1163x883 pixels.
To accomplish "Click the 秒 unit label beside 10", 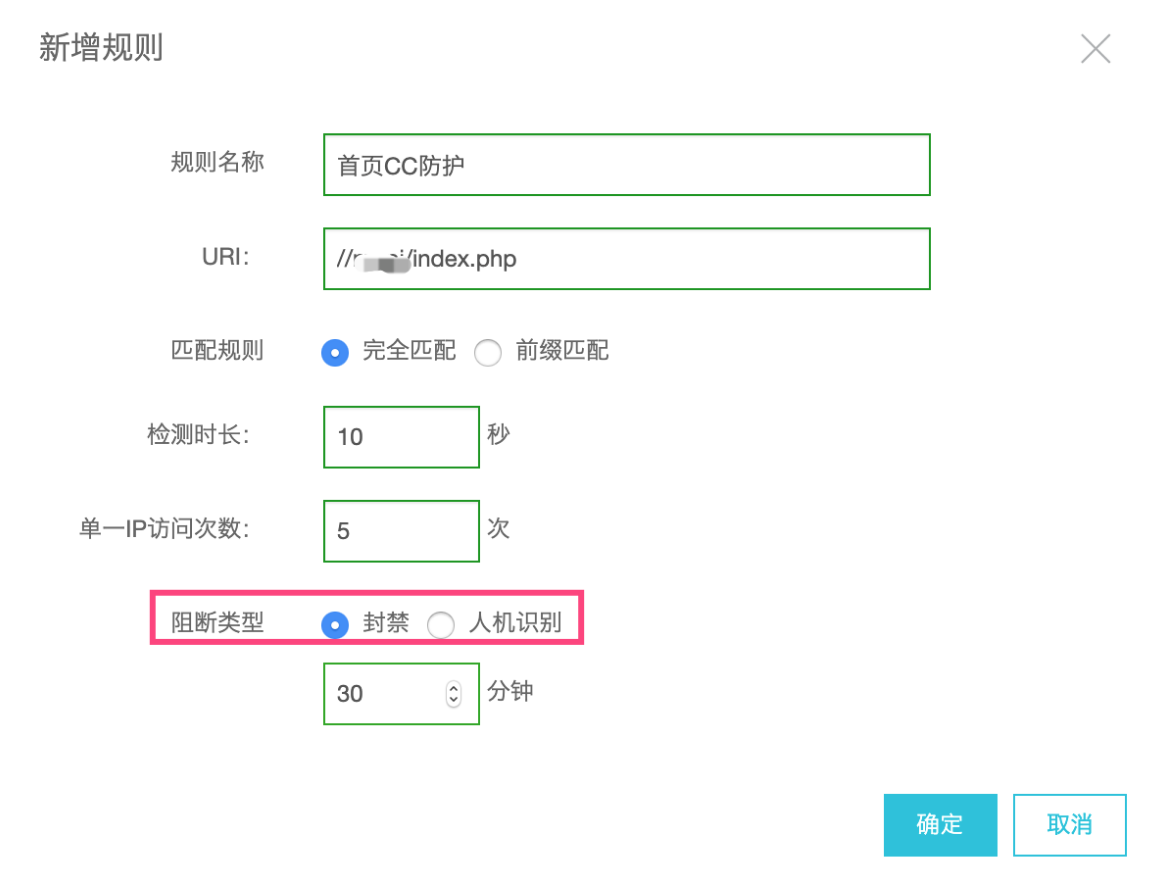I will (497, 434).
